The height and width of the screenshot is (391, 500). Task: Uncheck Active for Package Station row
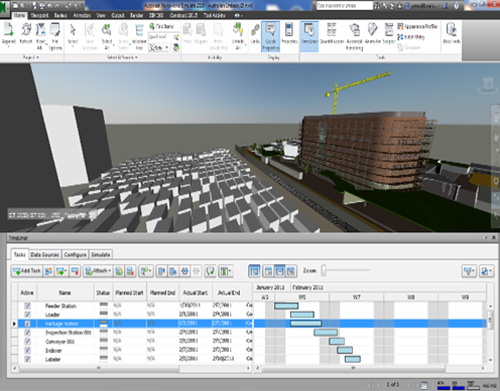28,323
